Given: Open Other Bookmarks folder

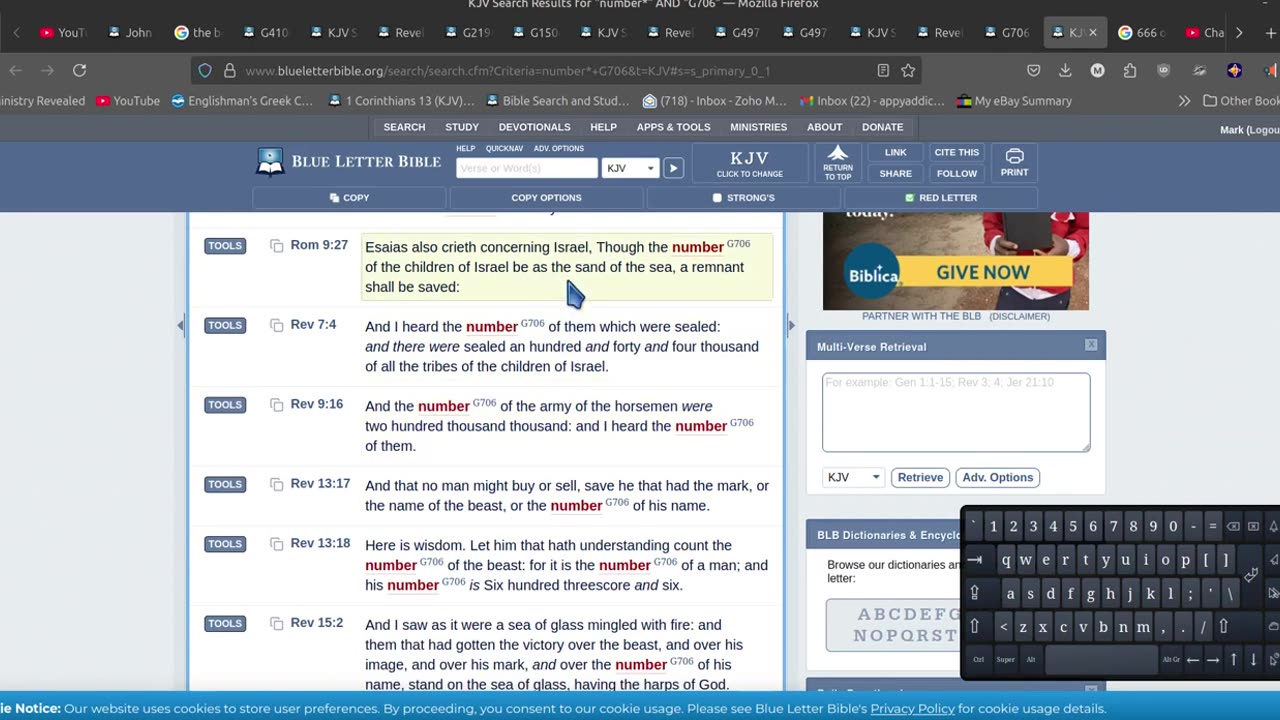Looking at the screenshot, I should pyautogui.click(x=1241, y=101).
